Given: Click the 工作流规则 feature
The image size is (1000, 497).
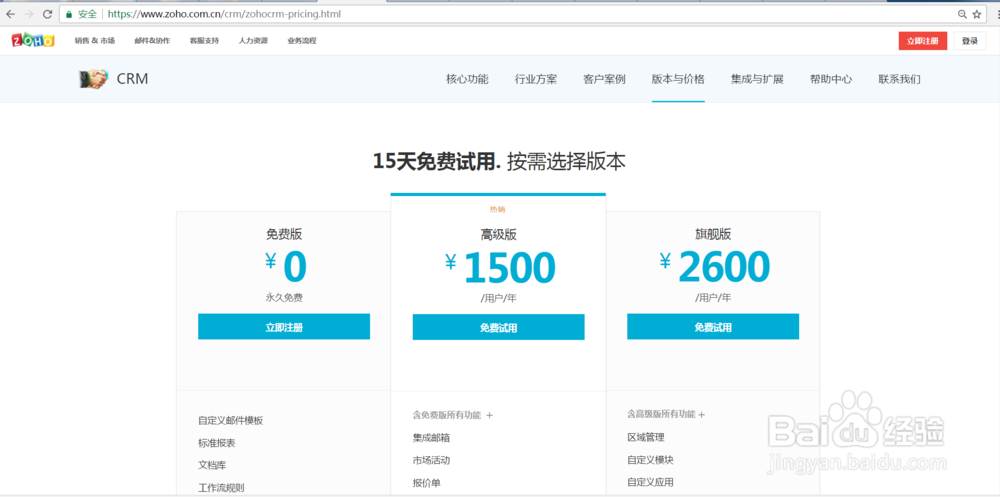Looking at the screenshot, I should [221, 488].
